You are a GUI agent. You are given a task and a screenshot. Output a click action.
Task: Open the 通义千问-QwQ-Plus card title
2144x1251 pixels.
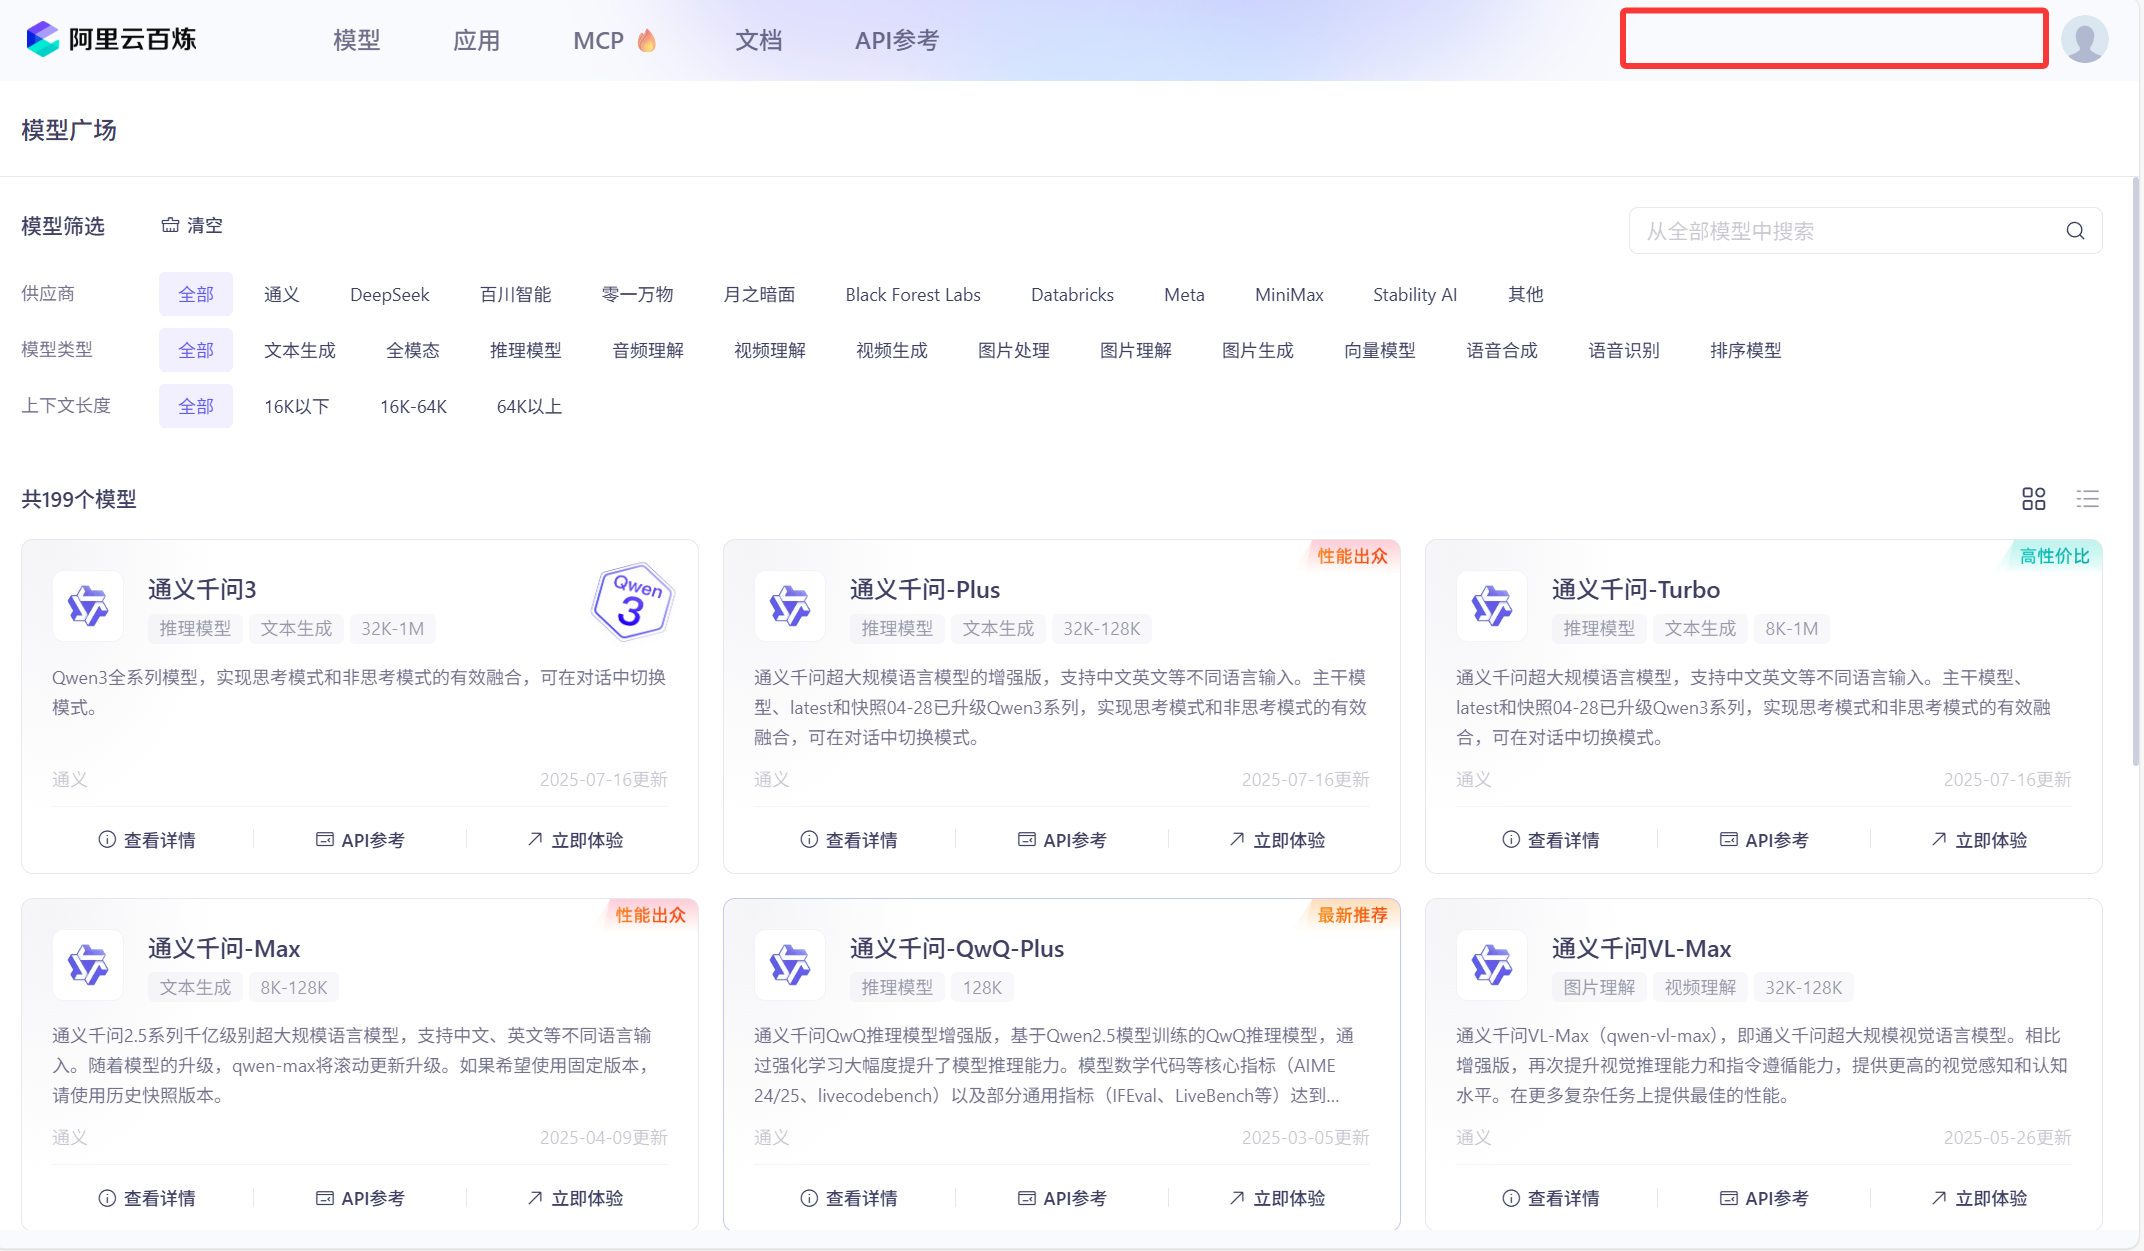click(x=957, y=948)
